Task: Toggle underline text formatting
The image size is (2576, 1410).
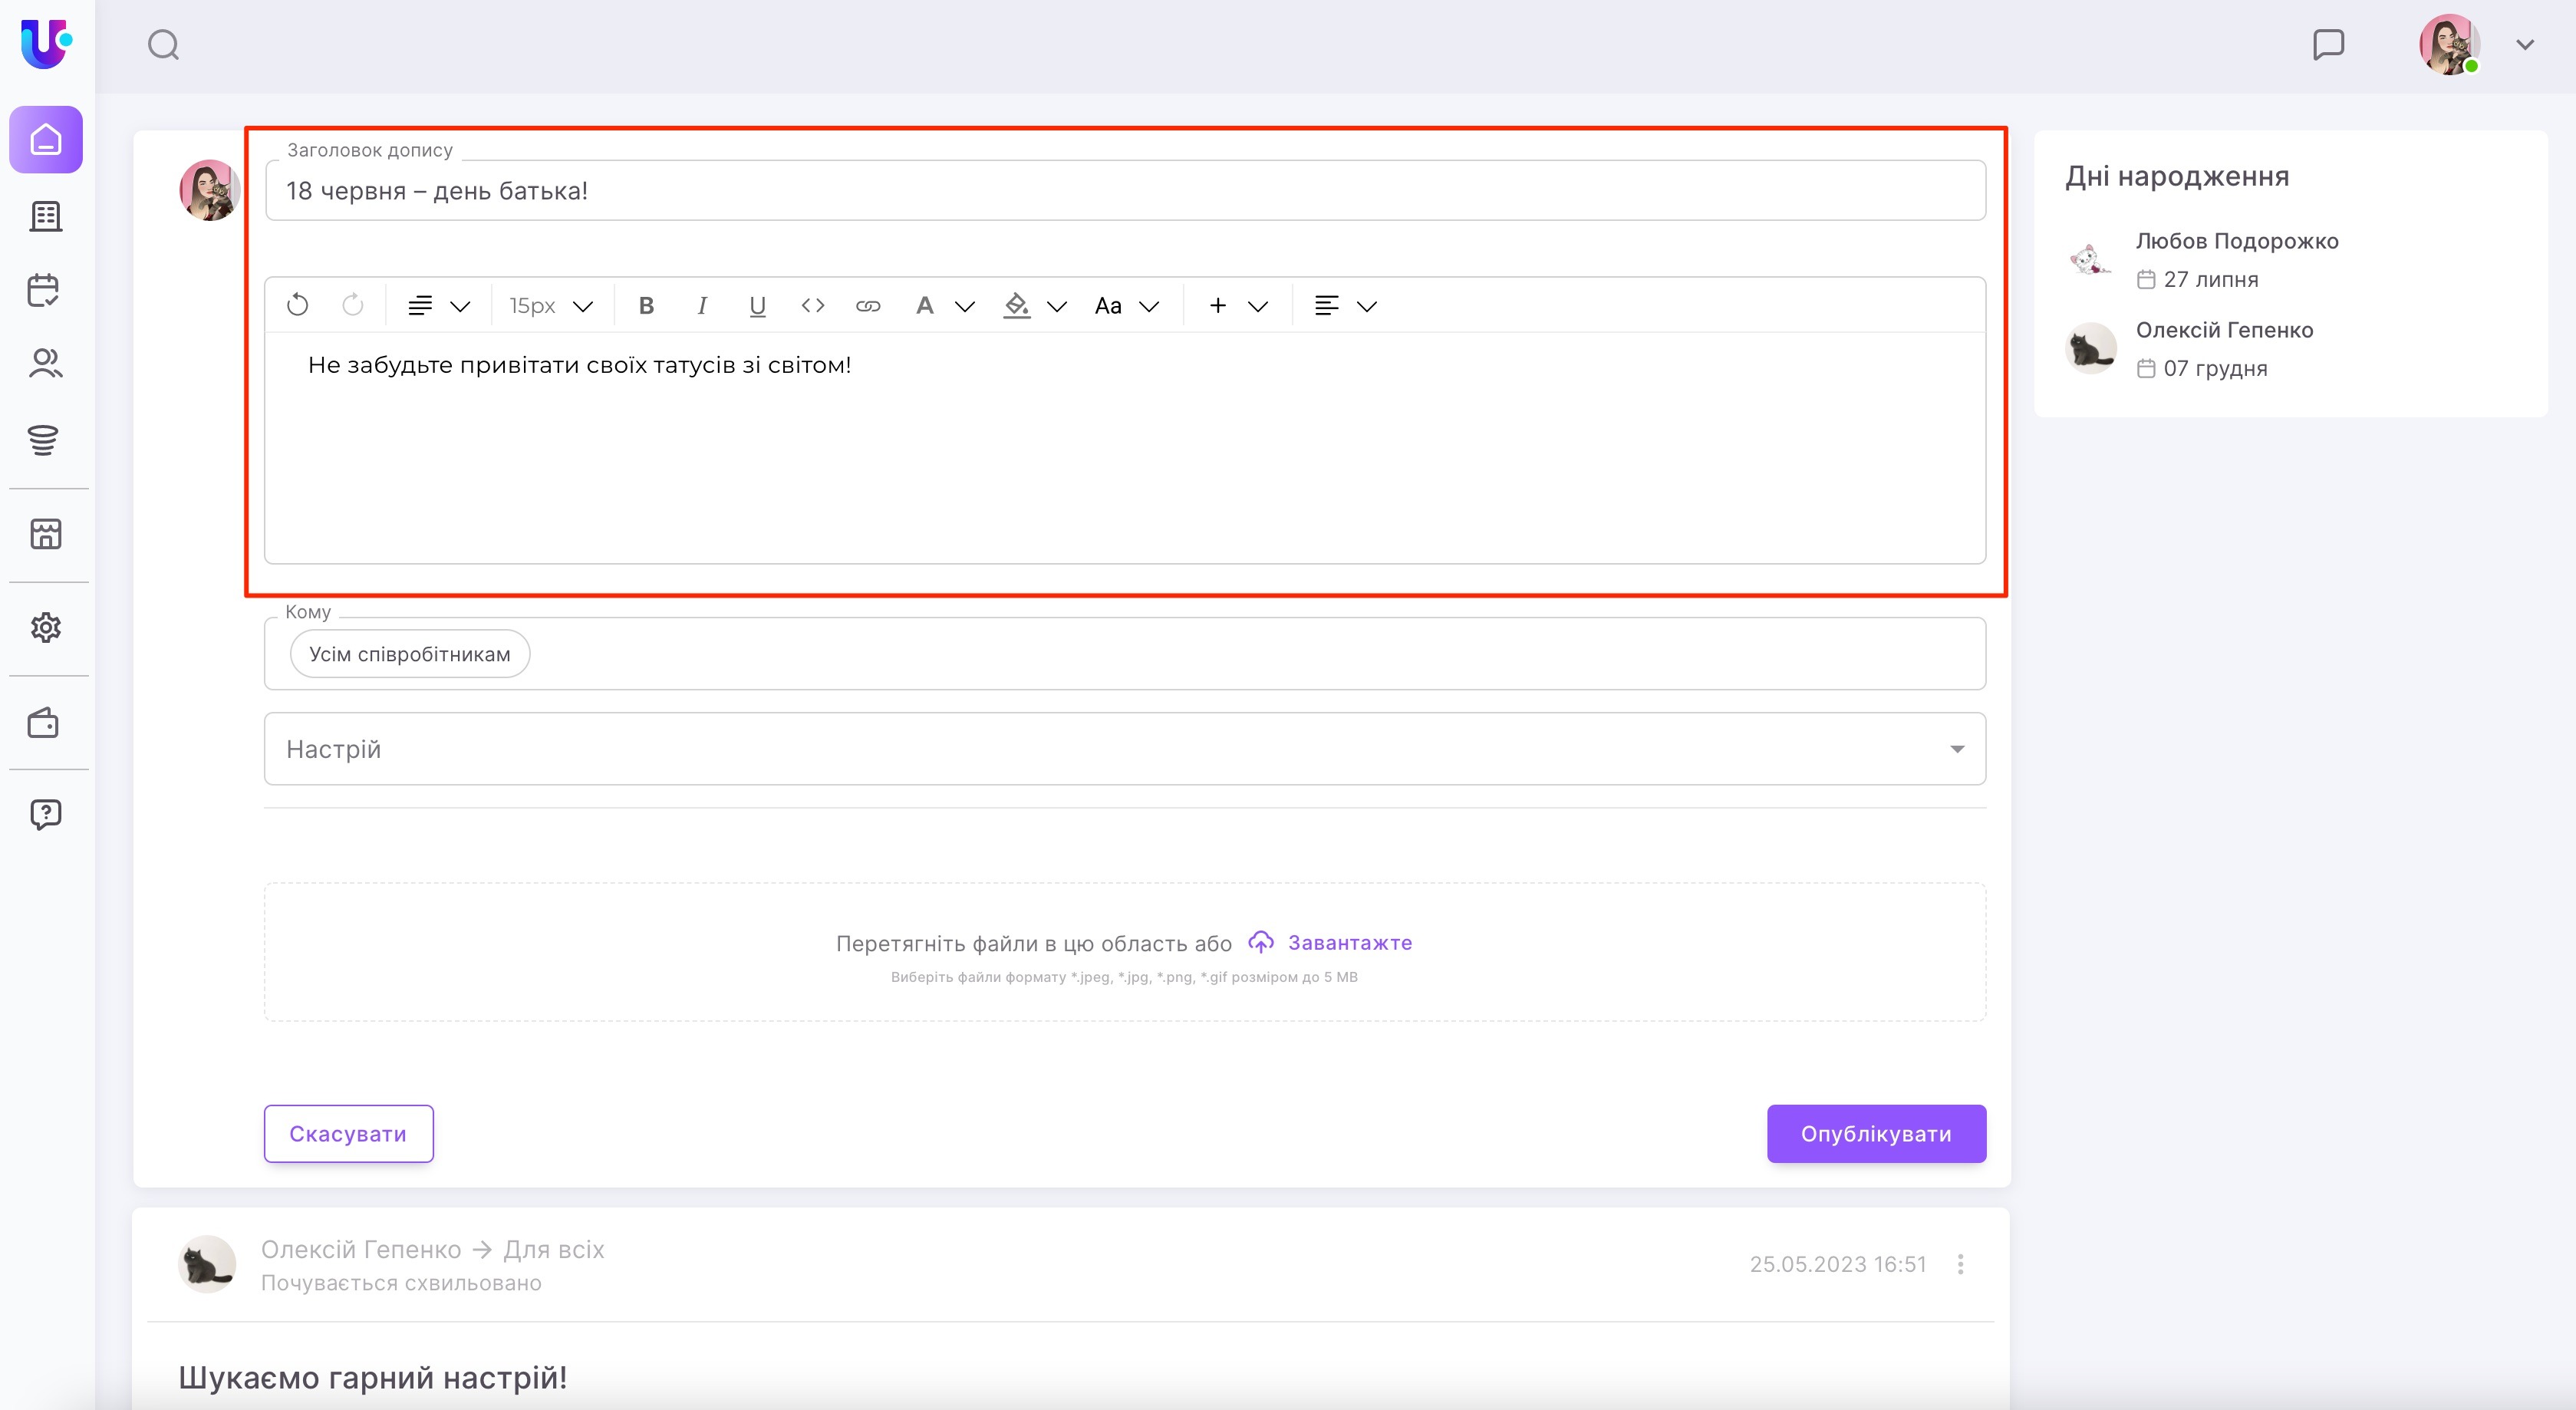Action: [x=757, y=305]
